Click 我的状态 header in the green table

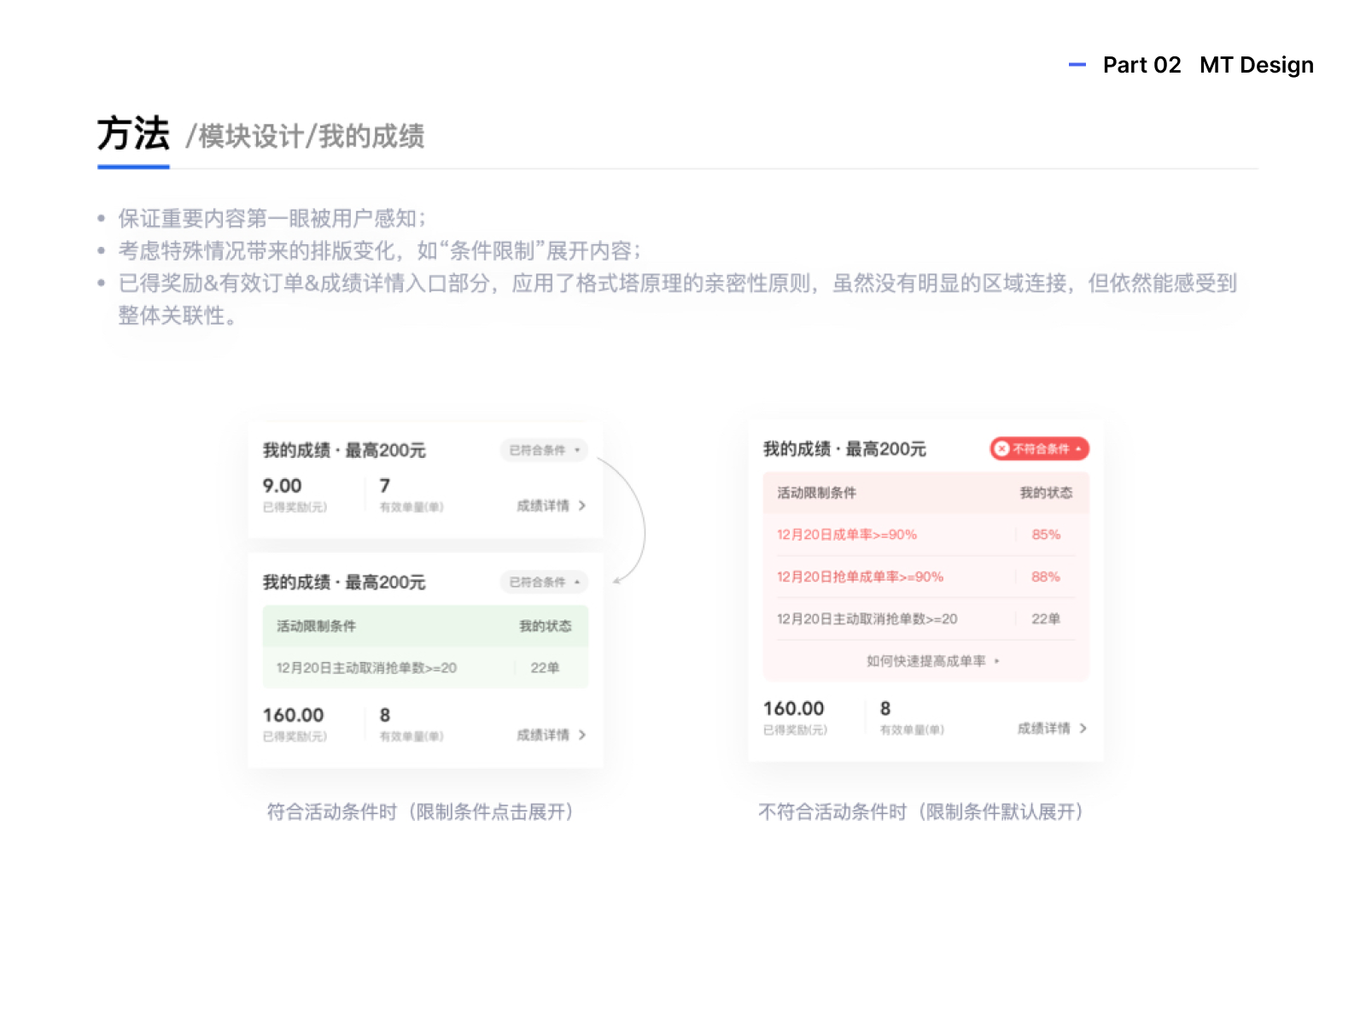tap(545, 626)
